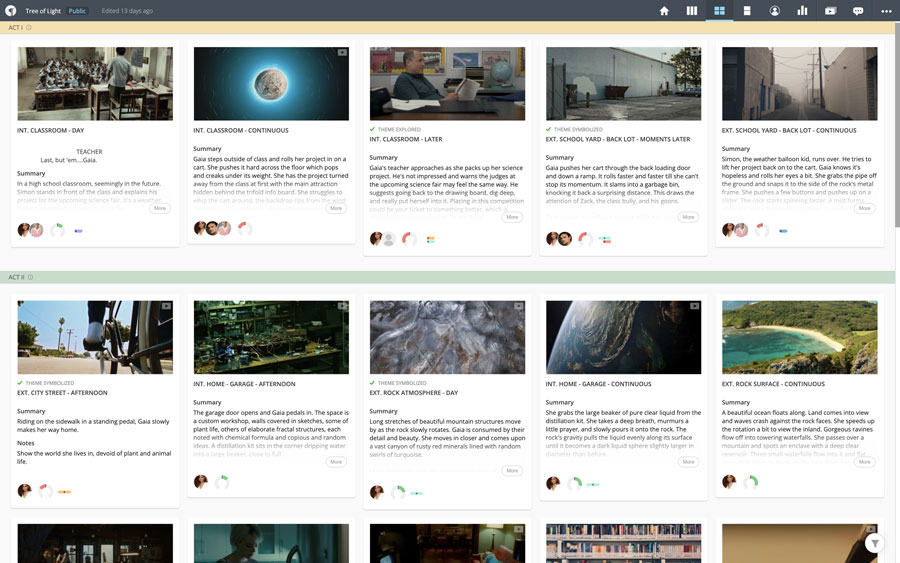Open the video presentation icon

click(x=830, y=10)
